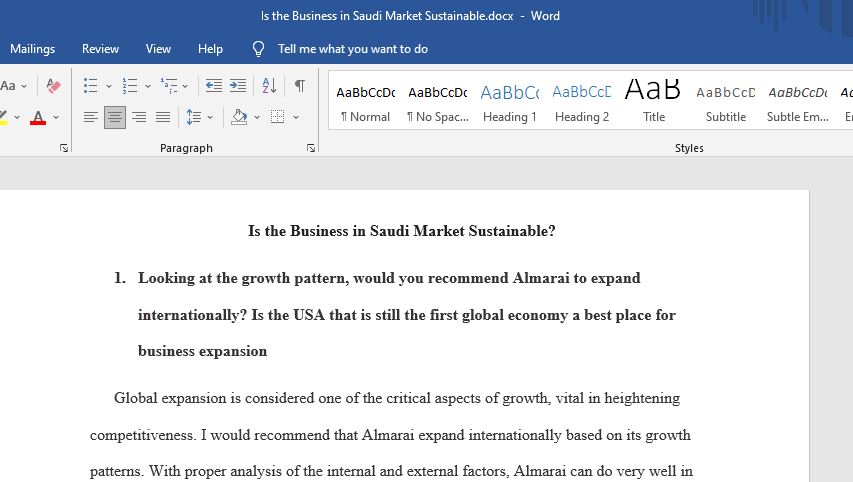The width and height of the screenshot is (853, 482).
Task: Apply the red font color
Action: pos(38,118)
